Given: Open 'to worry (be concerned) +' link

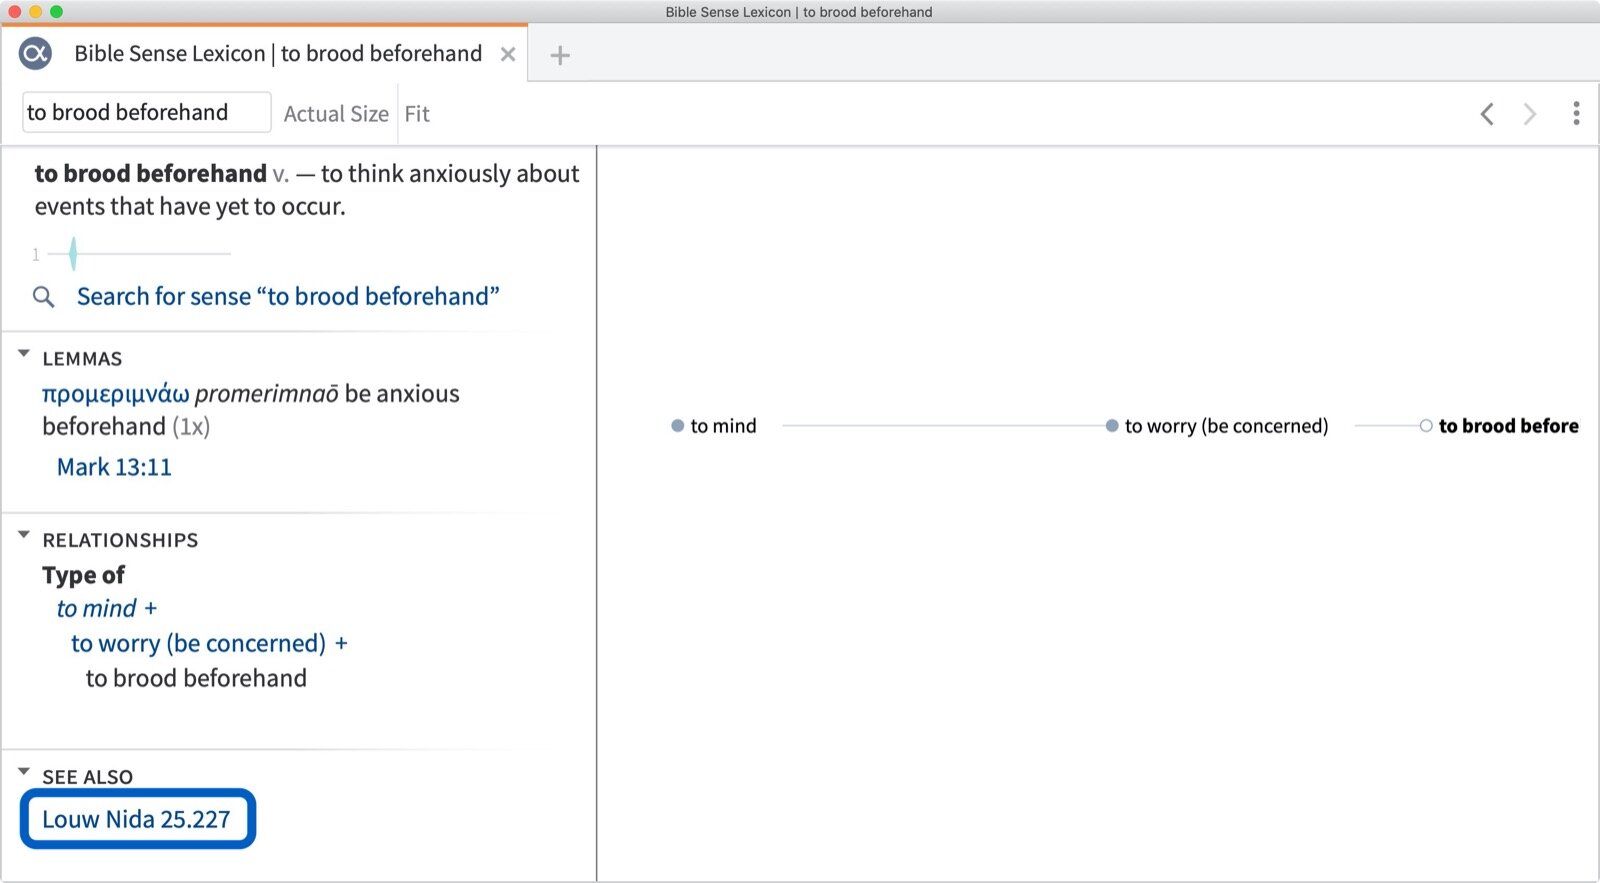Looking at the screenshot, I should click(x=209, y=643).
